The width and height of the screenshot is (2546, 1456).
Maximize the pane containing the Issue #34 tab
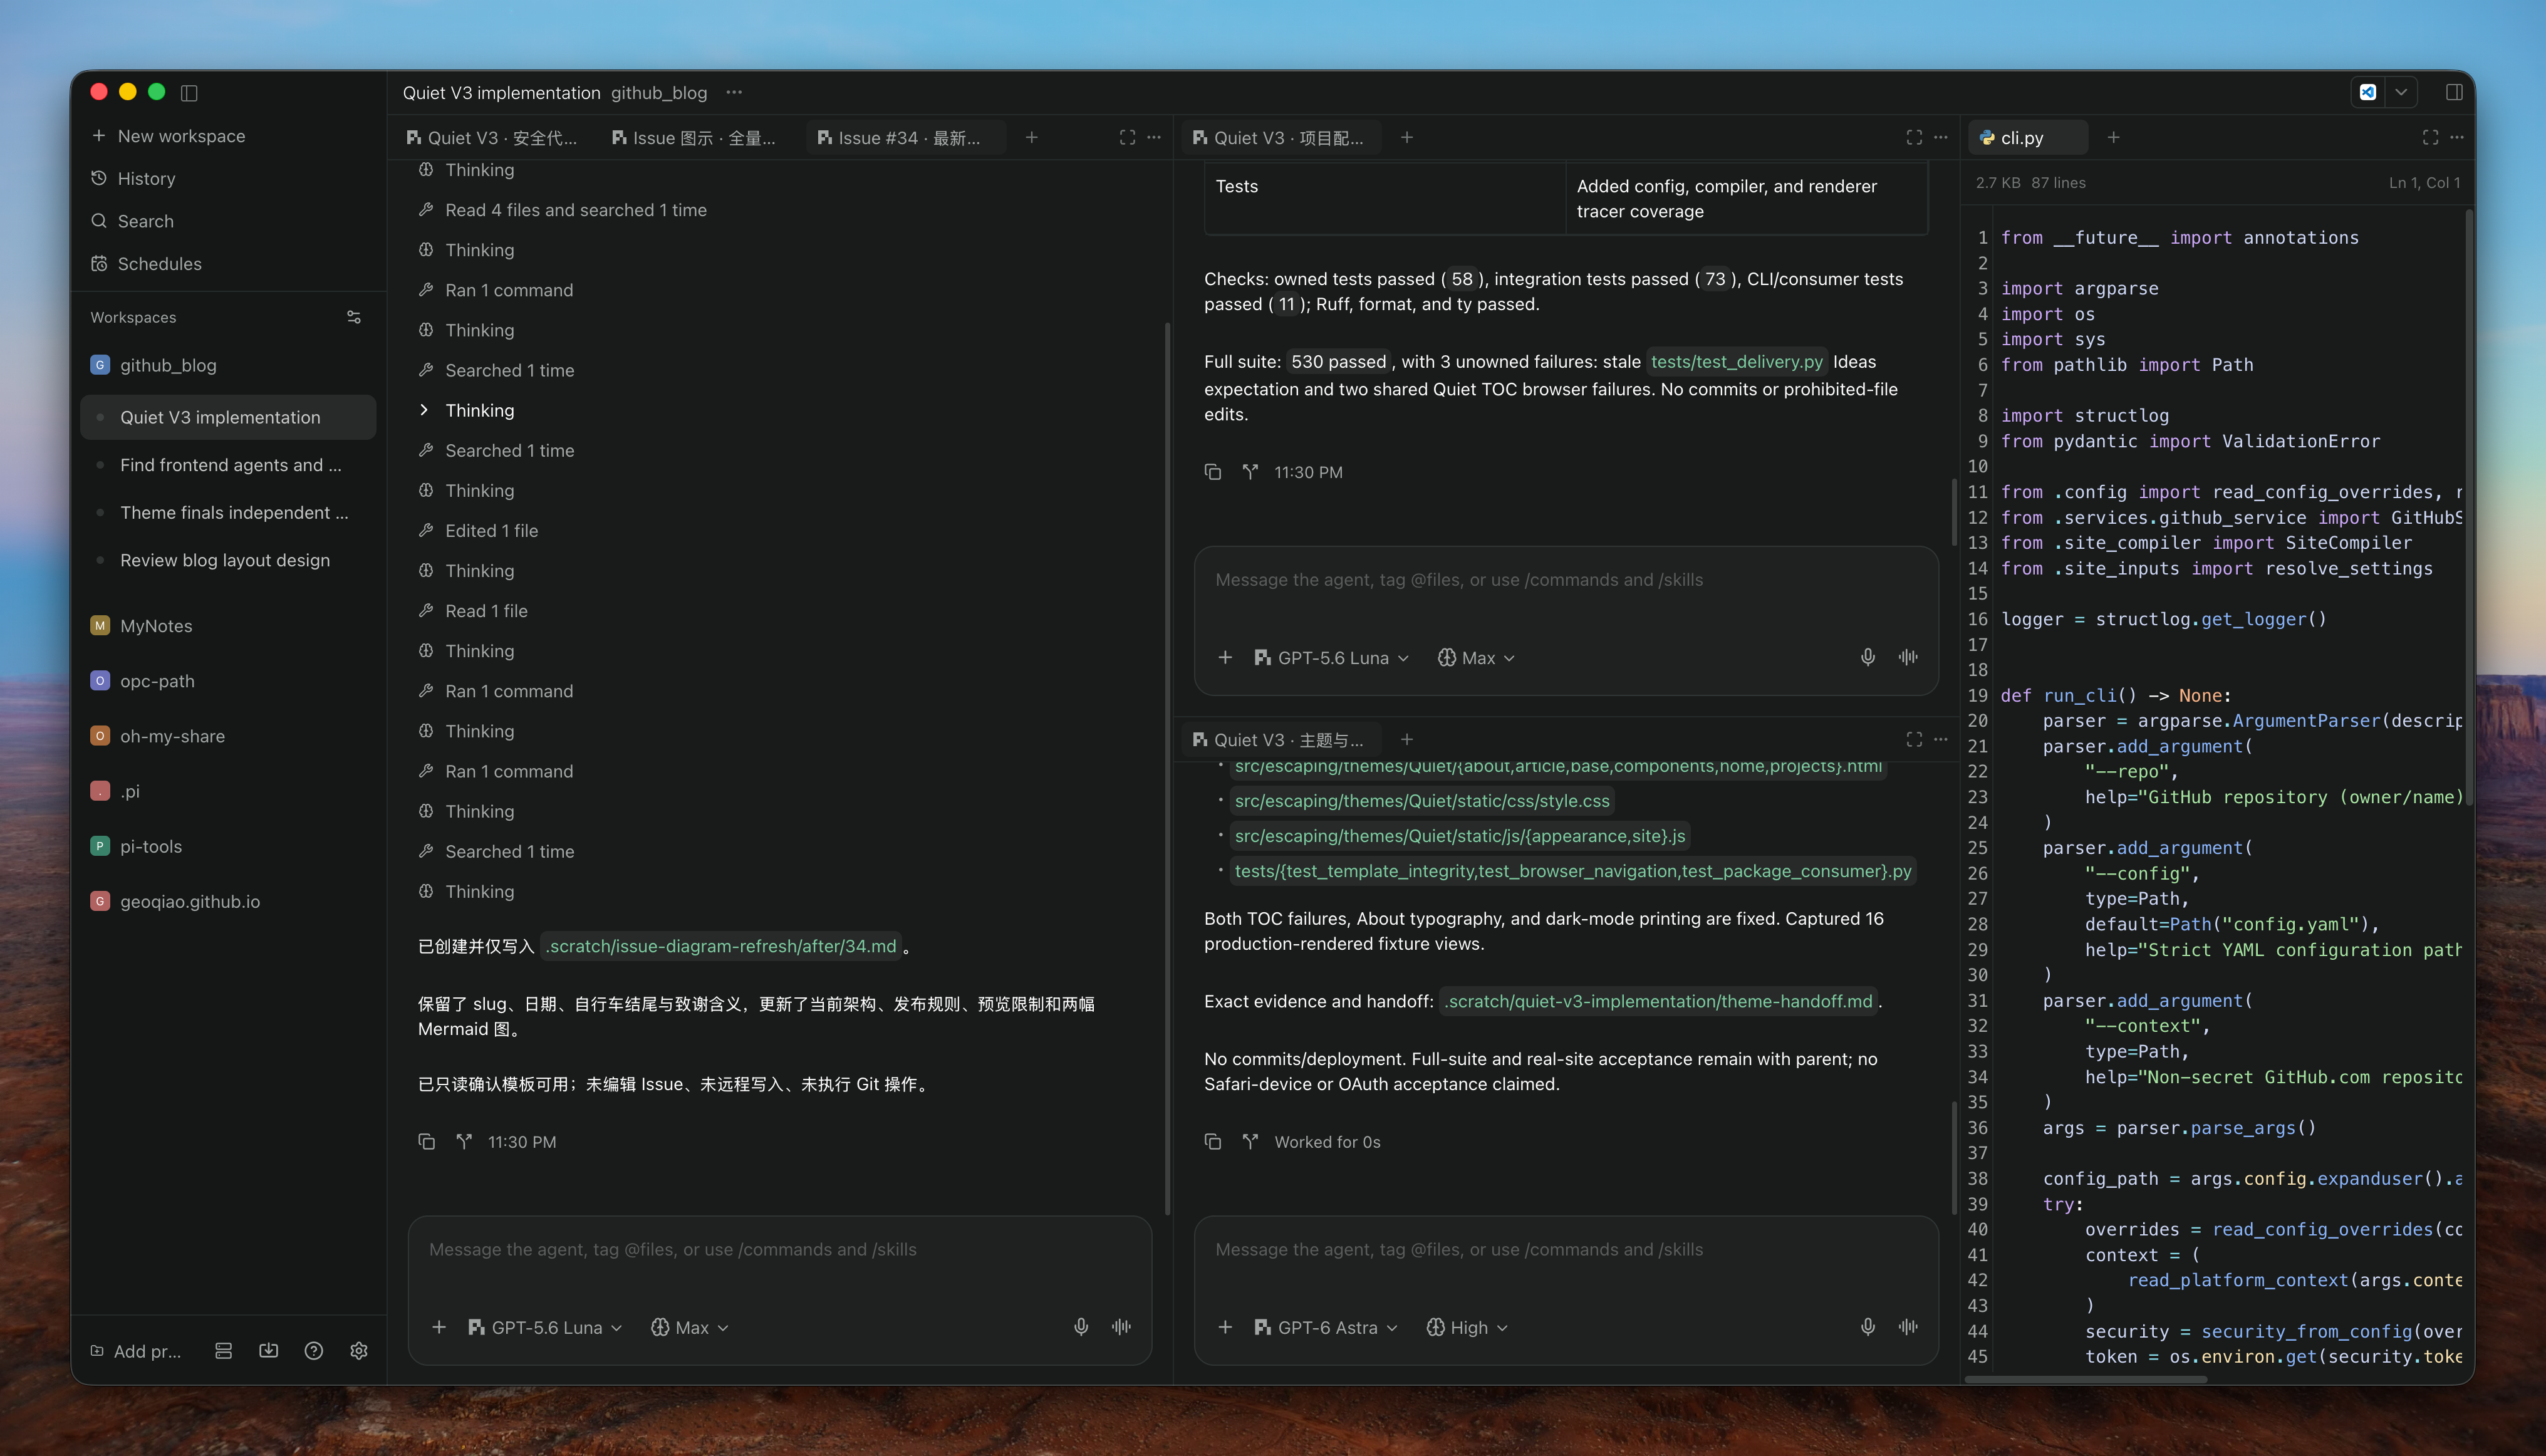click(x=1127, y=137)
